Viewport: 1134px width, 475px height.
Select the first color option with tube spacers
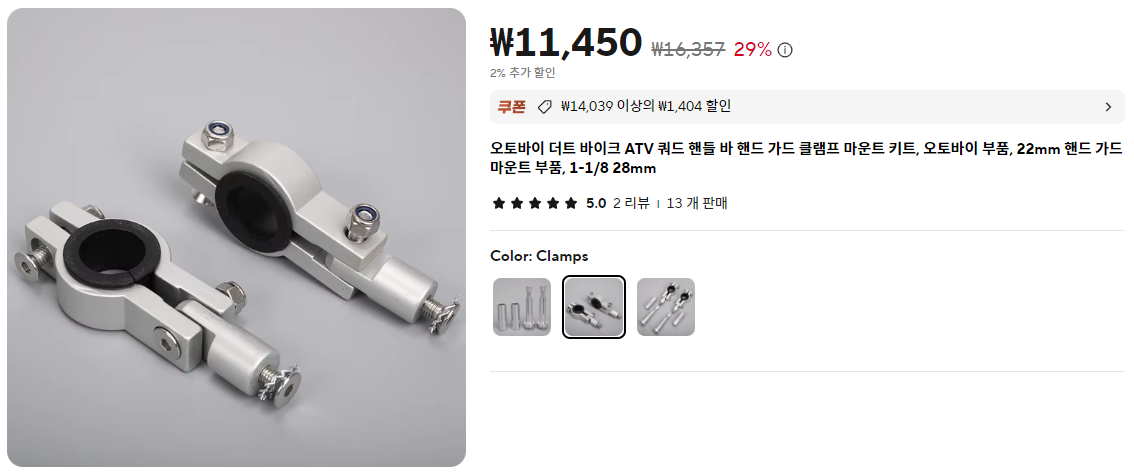click(521, 307)
